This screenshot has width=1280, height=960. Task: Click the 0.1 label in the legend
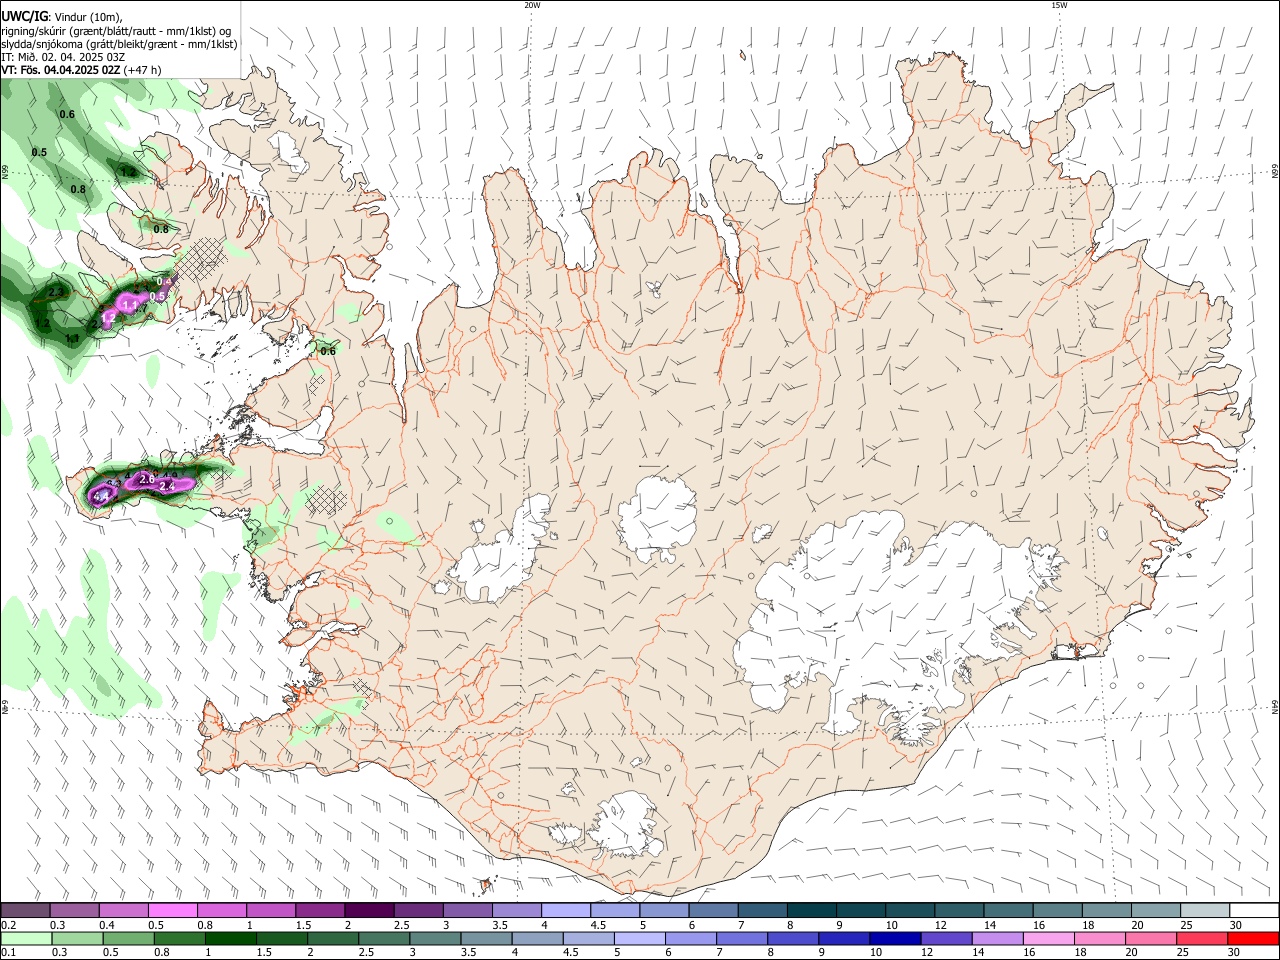click(x=7, y=952)
